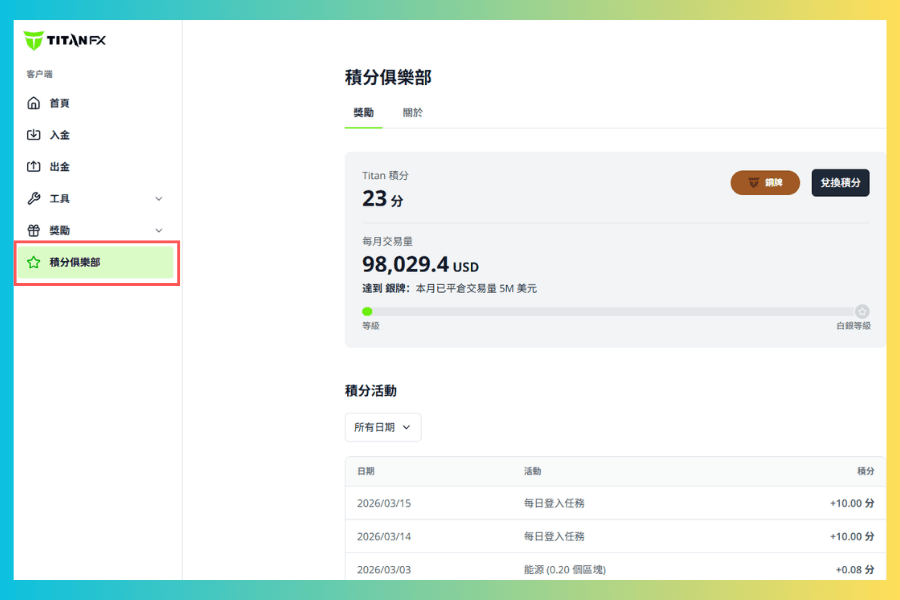Expand the 工具 sidebar section
This screenshot has width=900, height=600.
tap(158, 199)
